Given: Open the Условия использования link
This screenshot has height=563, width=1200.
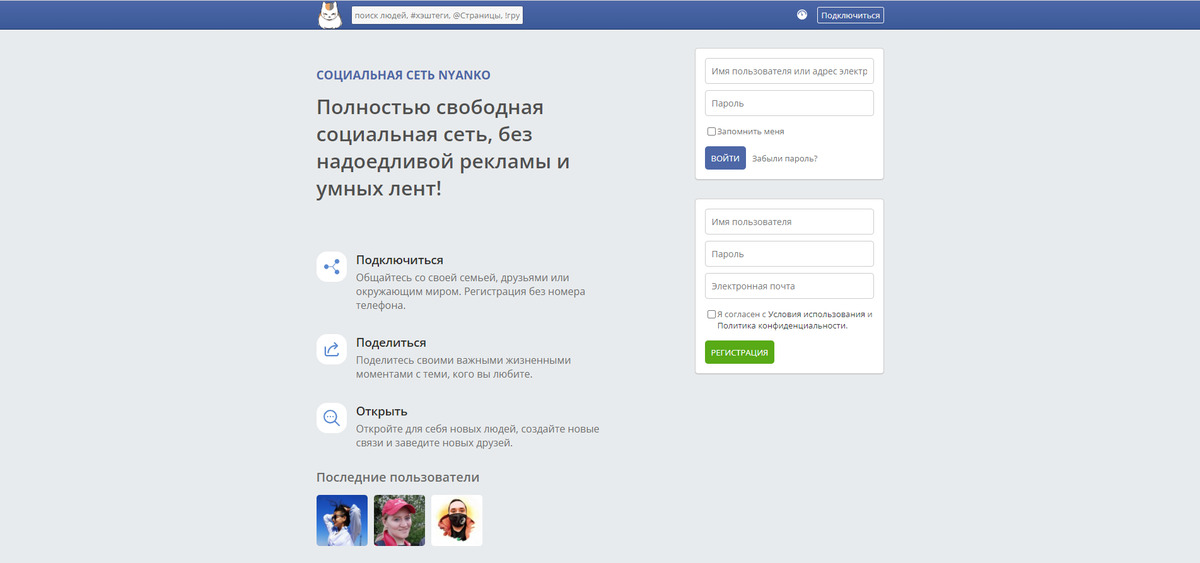Looking at the screenshot, I should [x=816, y=314].
